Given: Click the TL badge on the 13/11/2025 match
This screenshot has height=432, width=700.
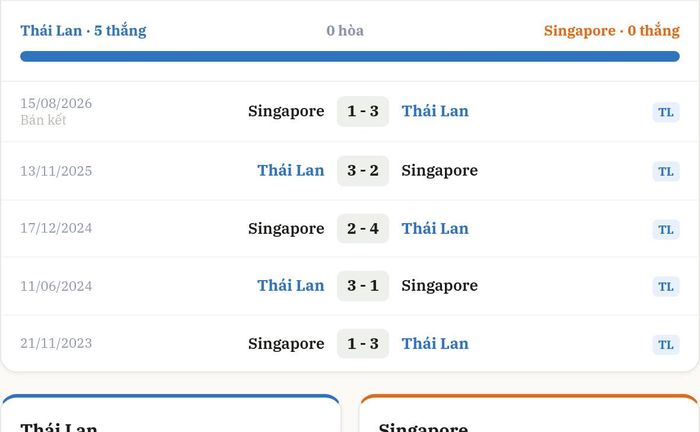Looking at the screenshot, I should pos(666,171).
